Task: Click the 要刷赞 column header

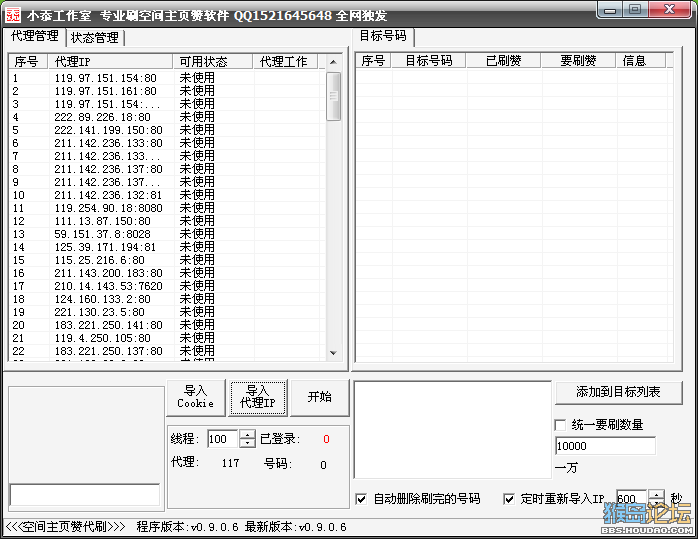Action: [578, 60]
